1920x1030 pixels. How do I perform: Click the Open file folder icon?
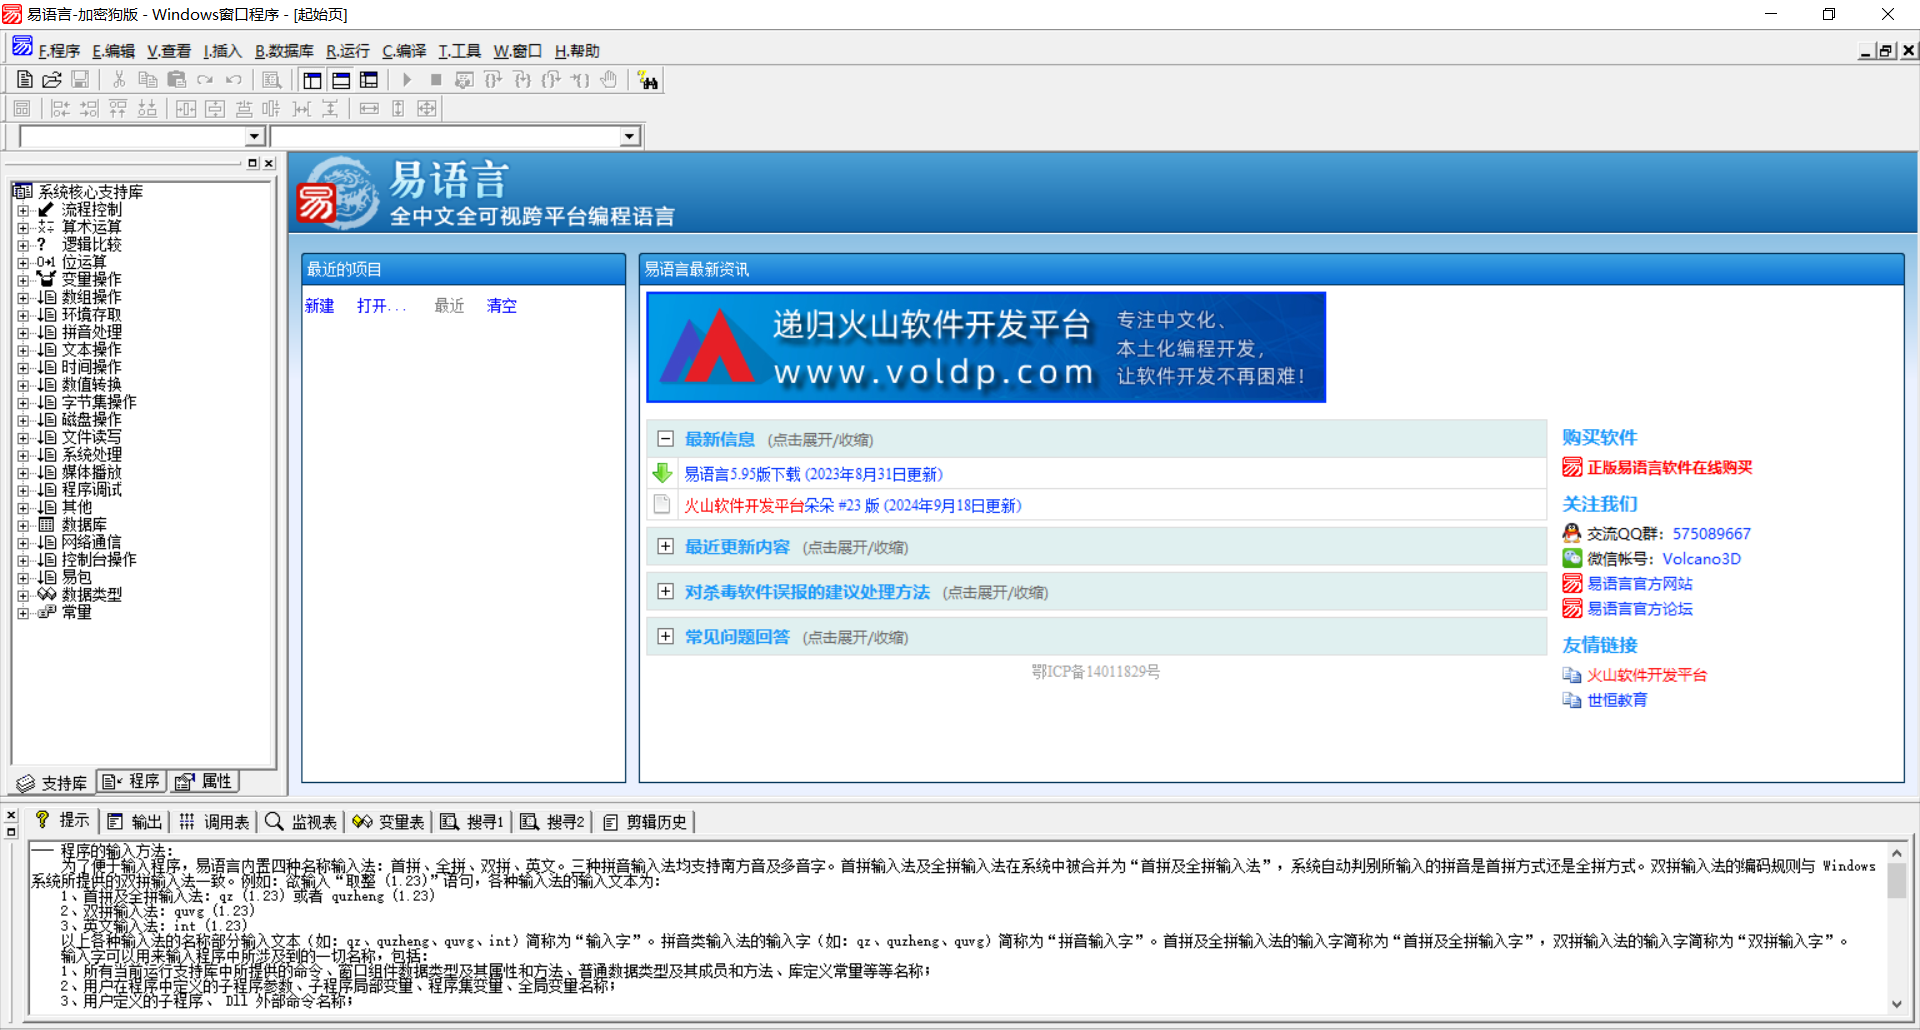(x=52, y=80)
